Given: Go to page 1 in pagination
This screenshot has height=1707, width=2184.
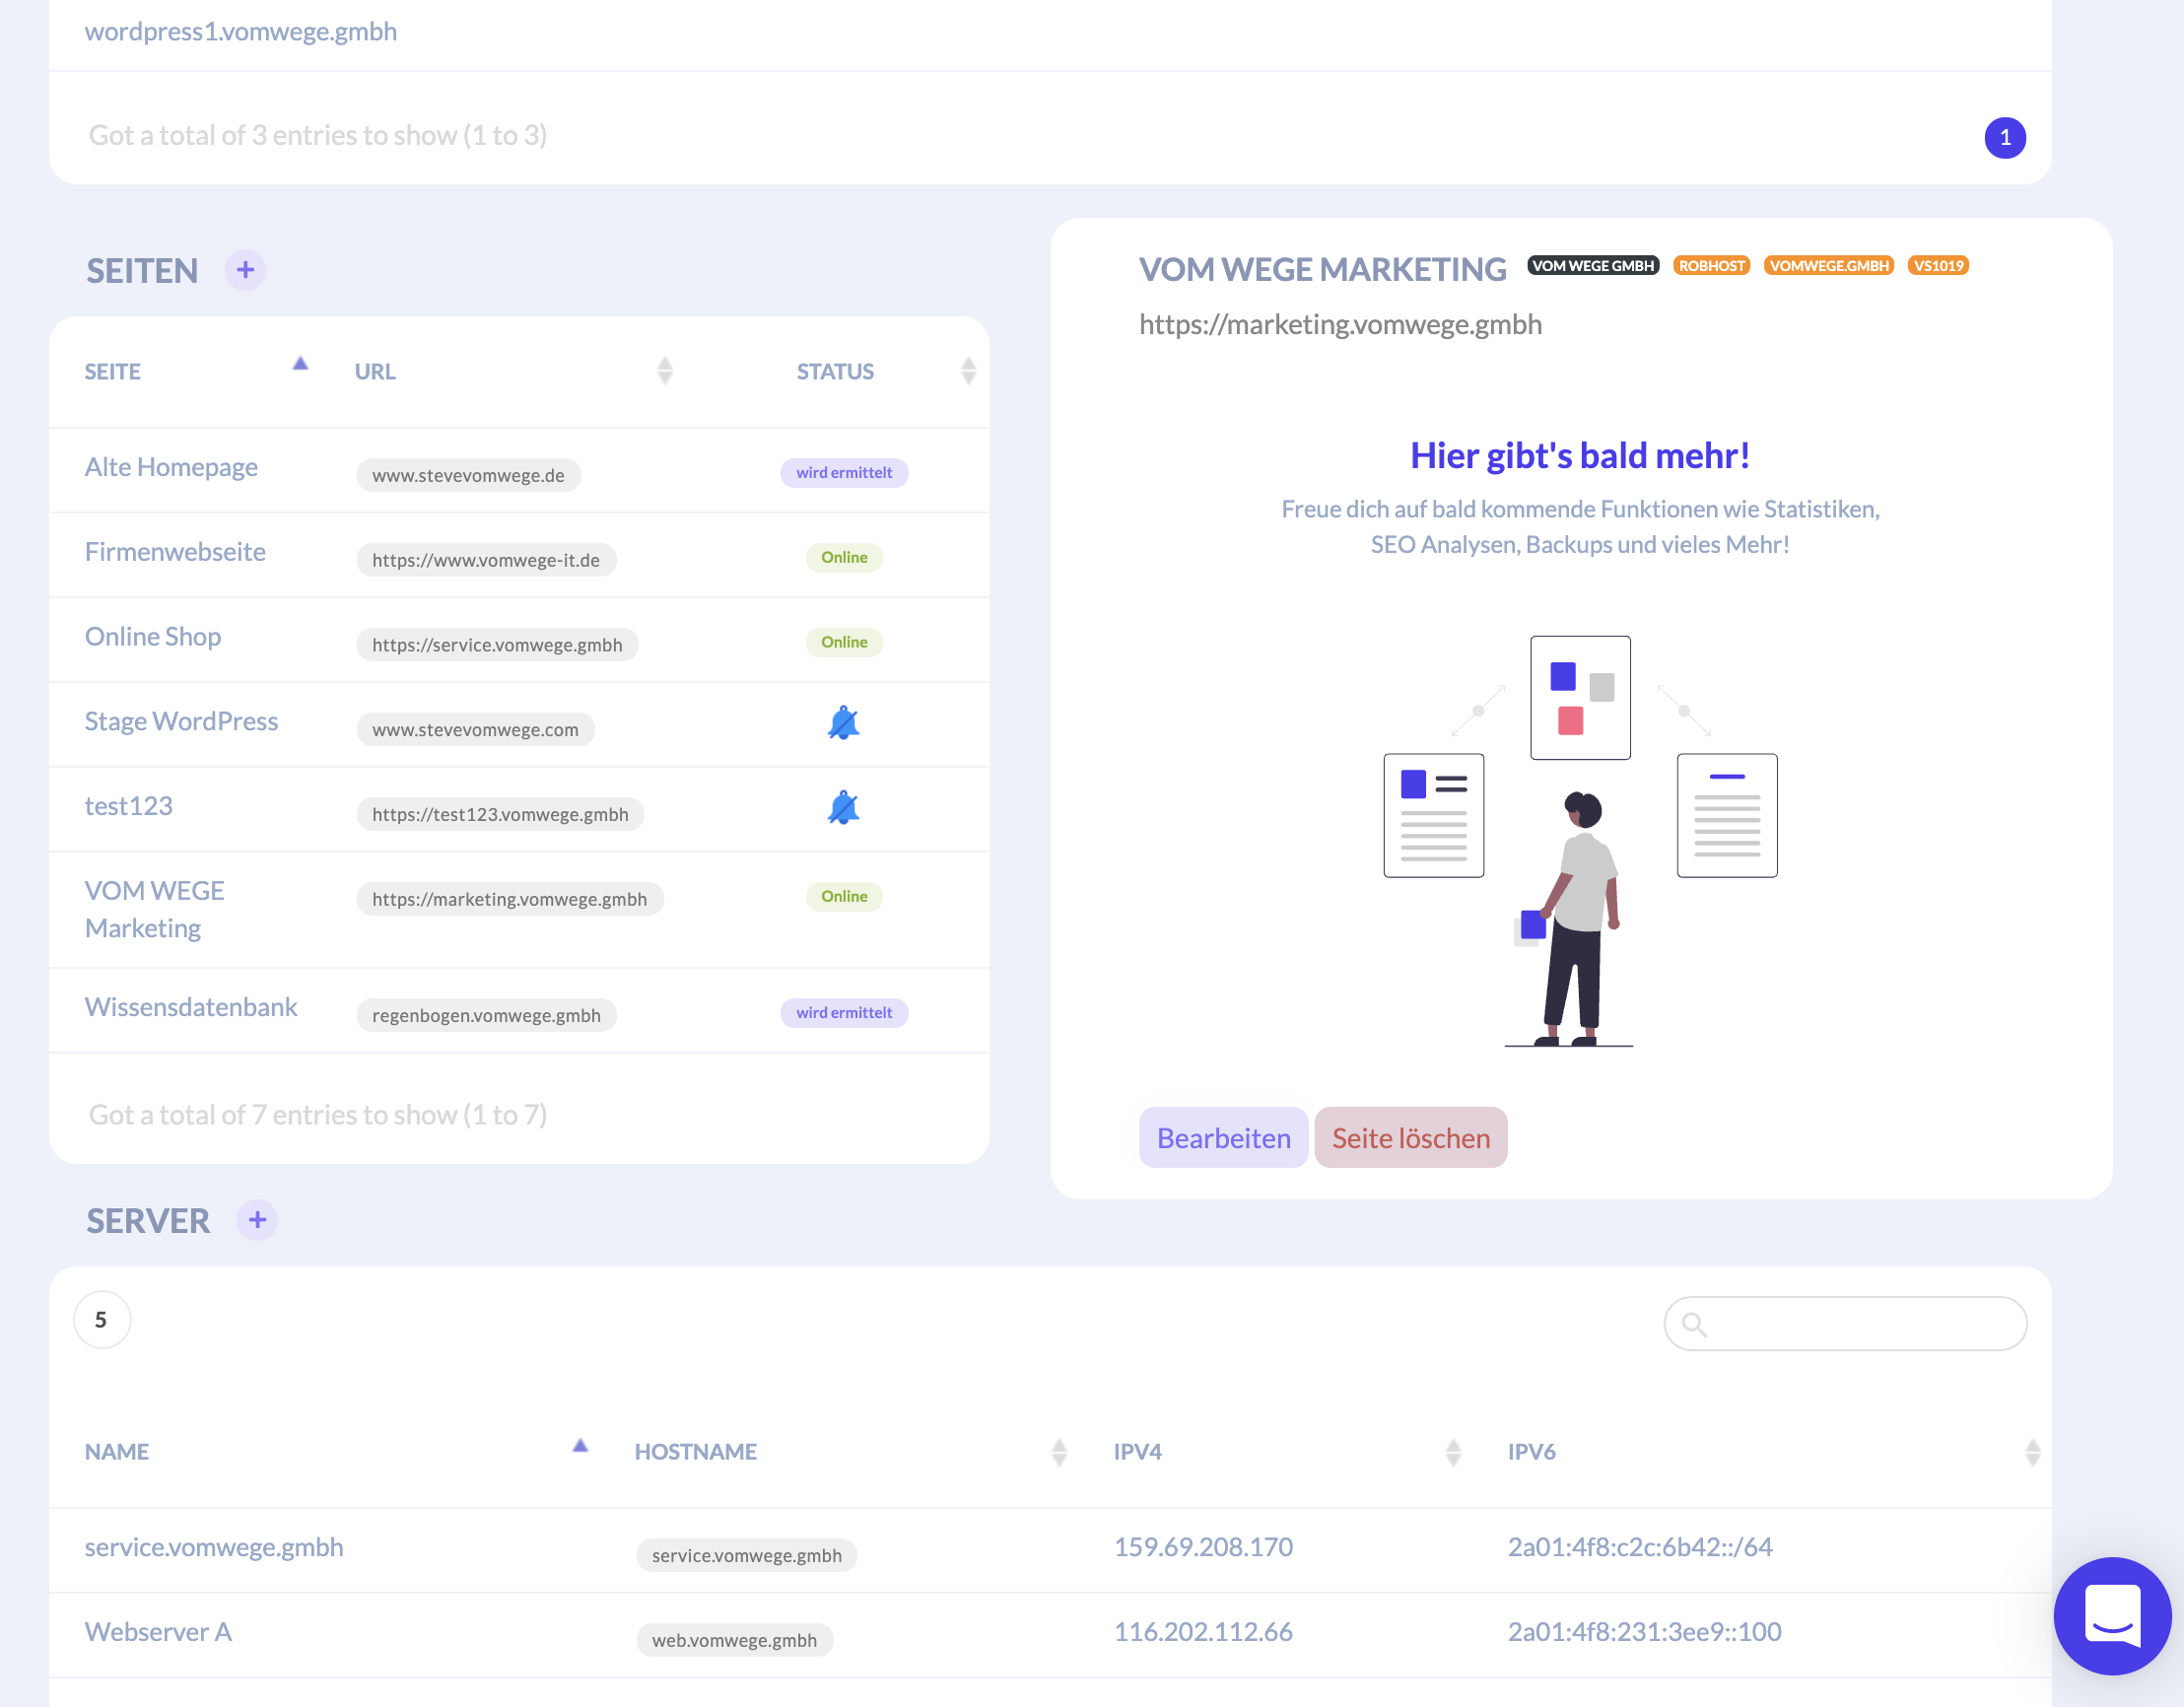Looking at the screenshot, I should (2004, 138).
